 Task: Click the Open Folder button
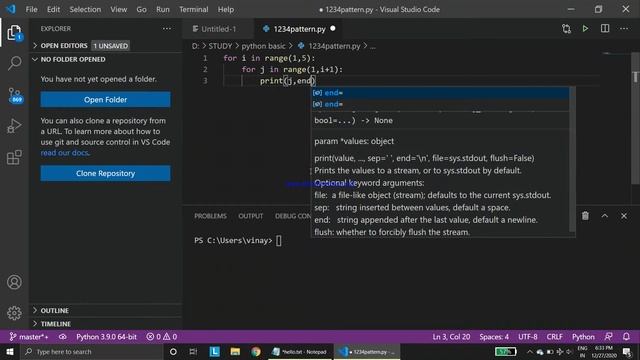click(105, 100)
